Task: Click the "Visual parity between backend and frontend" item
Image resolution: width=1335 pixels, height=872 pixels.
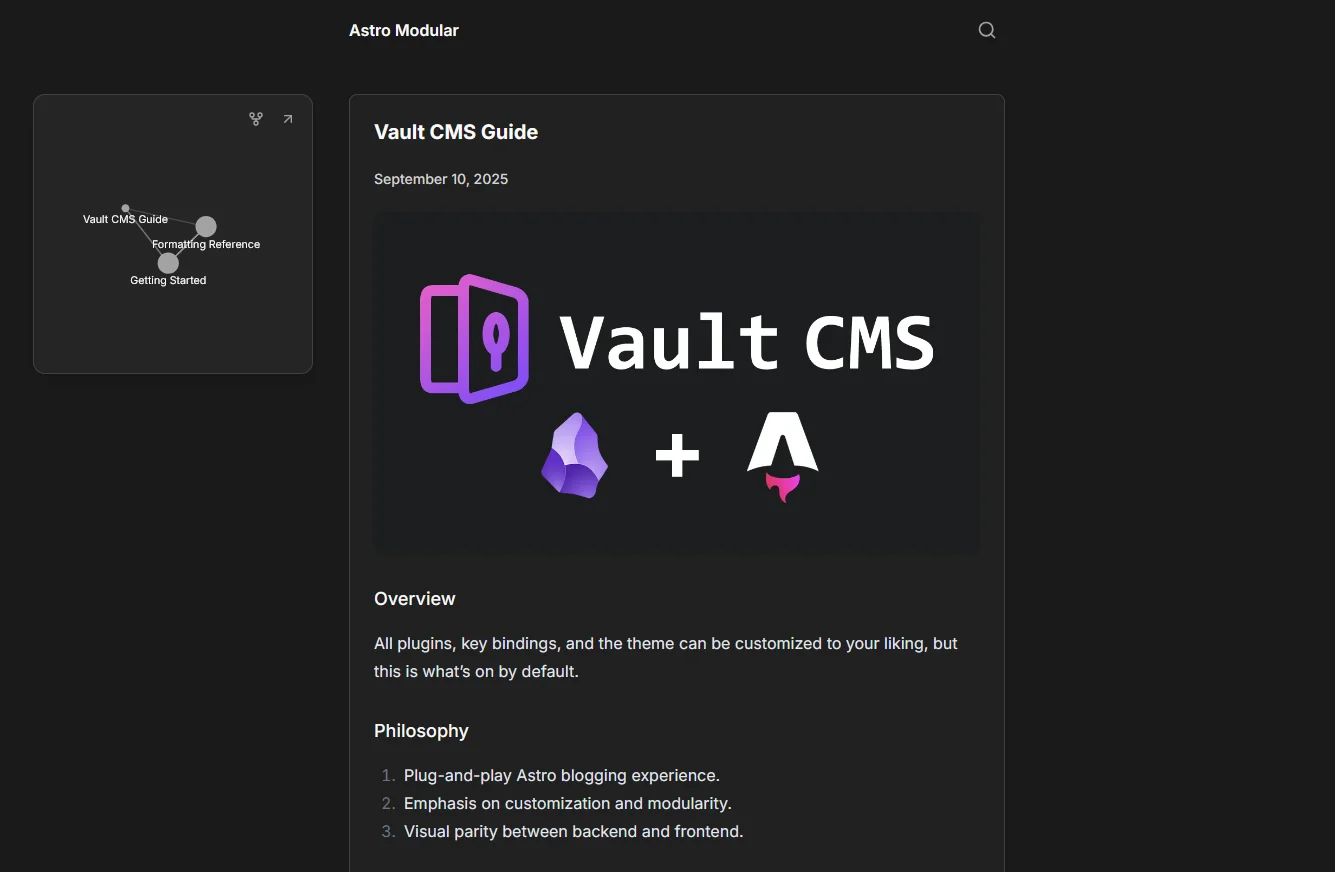Action: 573,831
